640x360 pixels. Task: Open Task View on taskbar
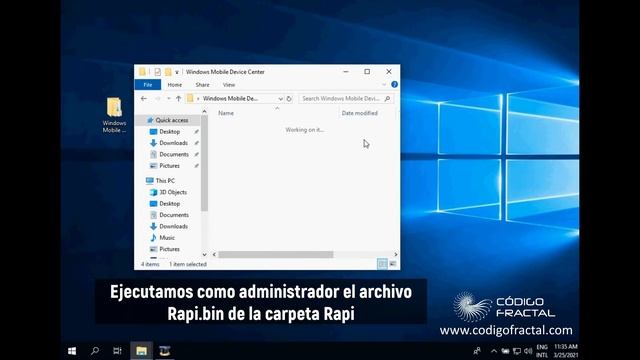coord(118,351)
